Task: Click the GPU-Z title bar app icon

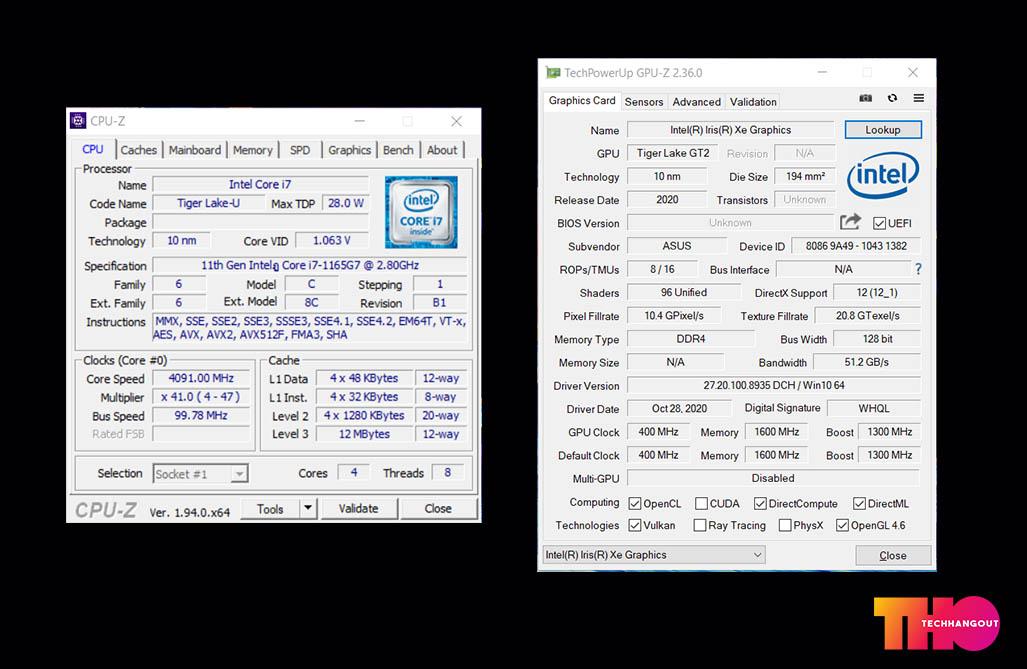Action: click(553, 73)
